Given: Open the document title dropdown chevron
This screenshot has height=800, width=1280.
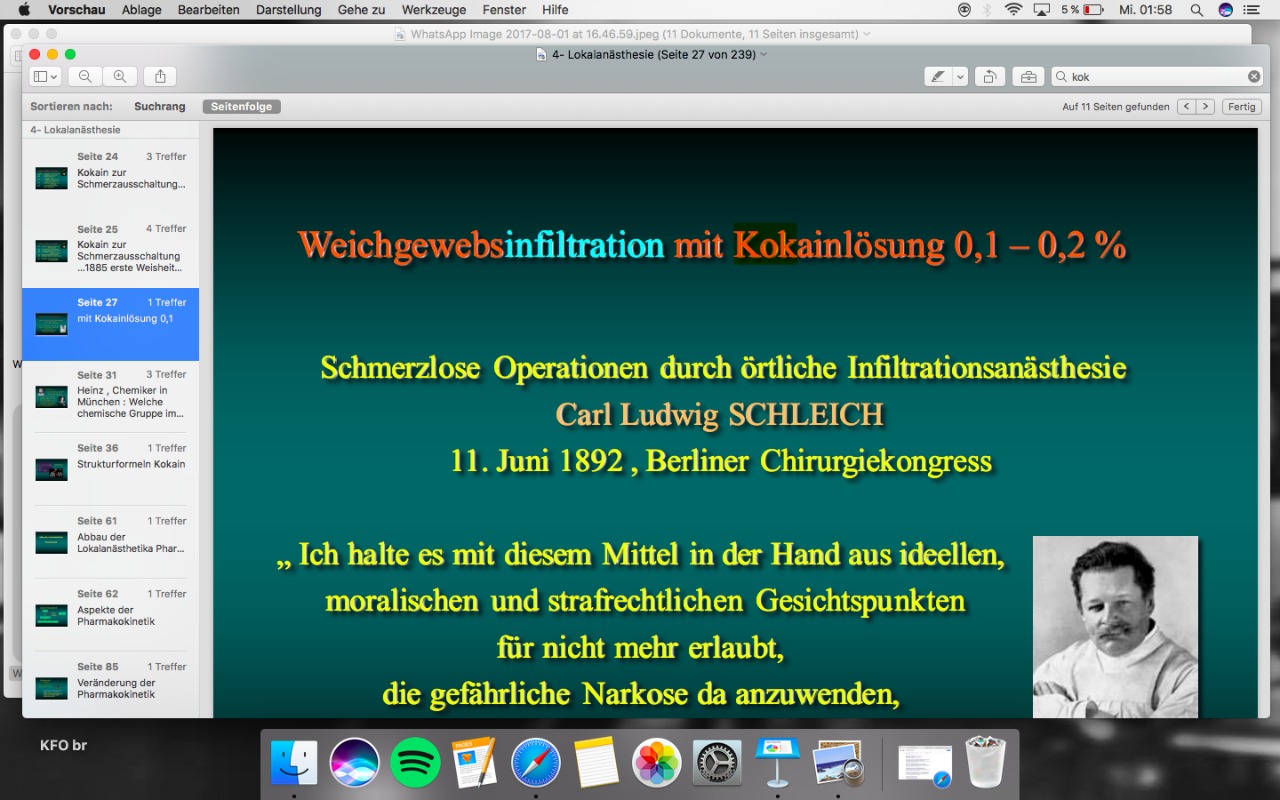Looking at the screenshot, I should [764, 54].
